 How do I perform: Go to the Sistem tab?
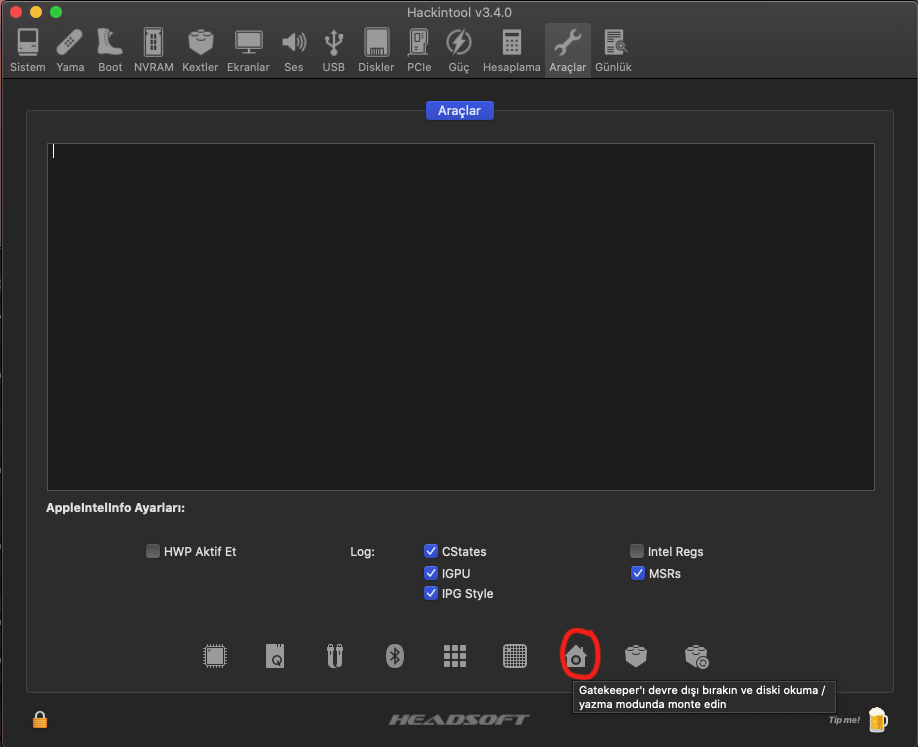coord(28,50)
